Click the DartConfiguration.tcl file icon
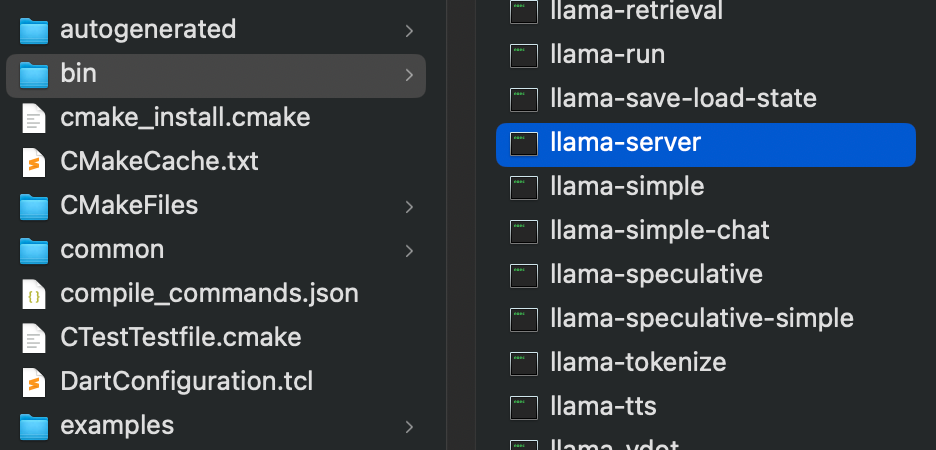The image size is (936, 450). (33, 382)
